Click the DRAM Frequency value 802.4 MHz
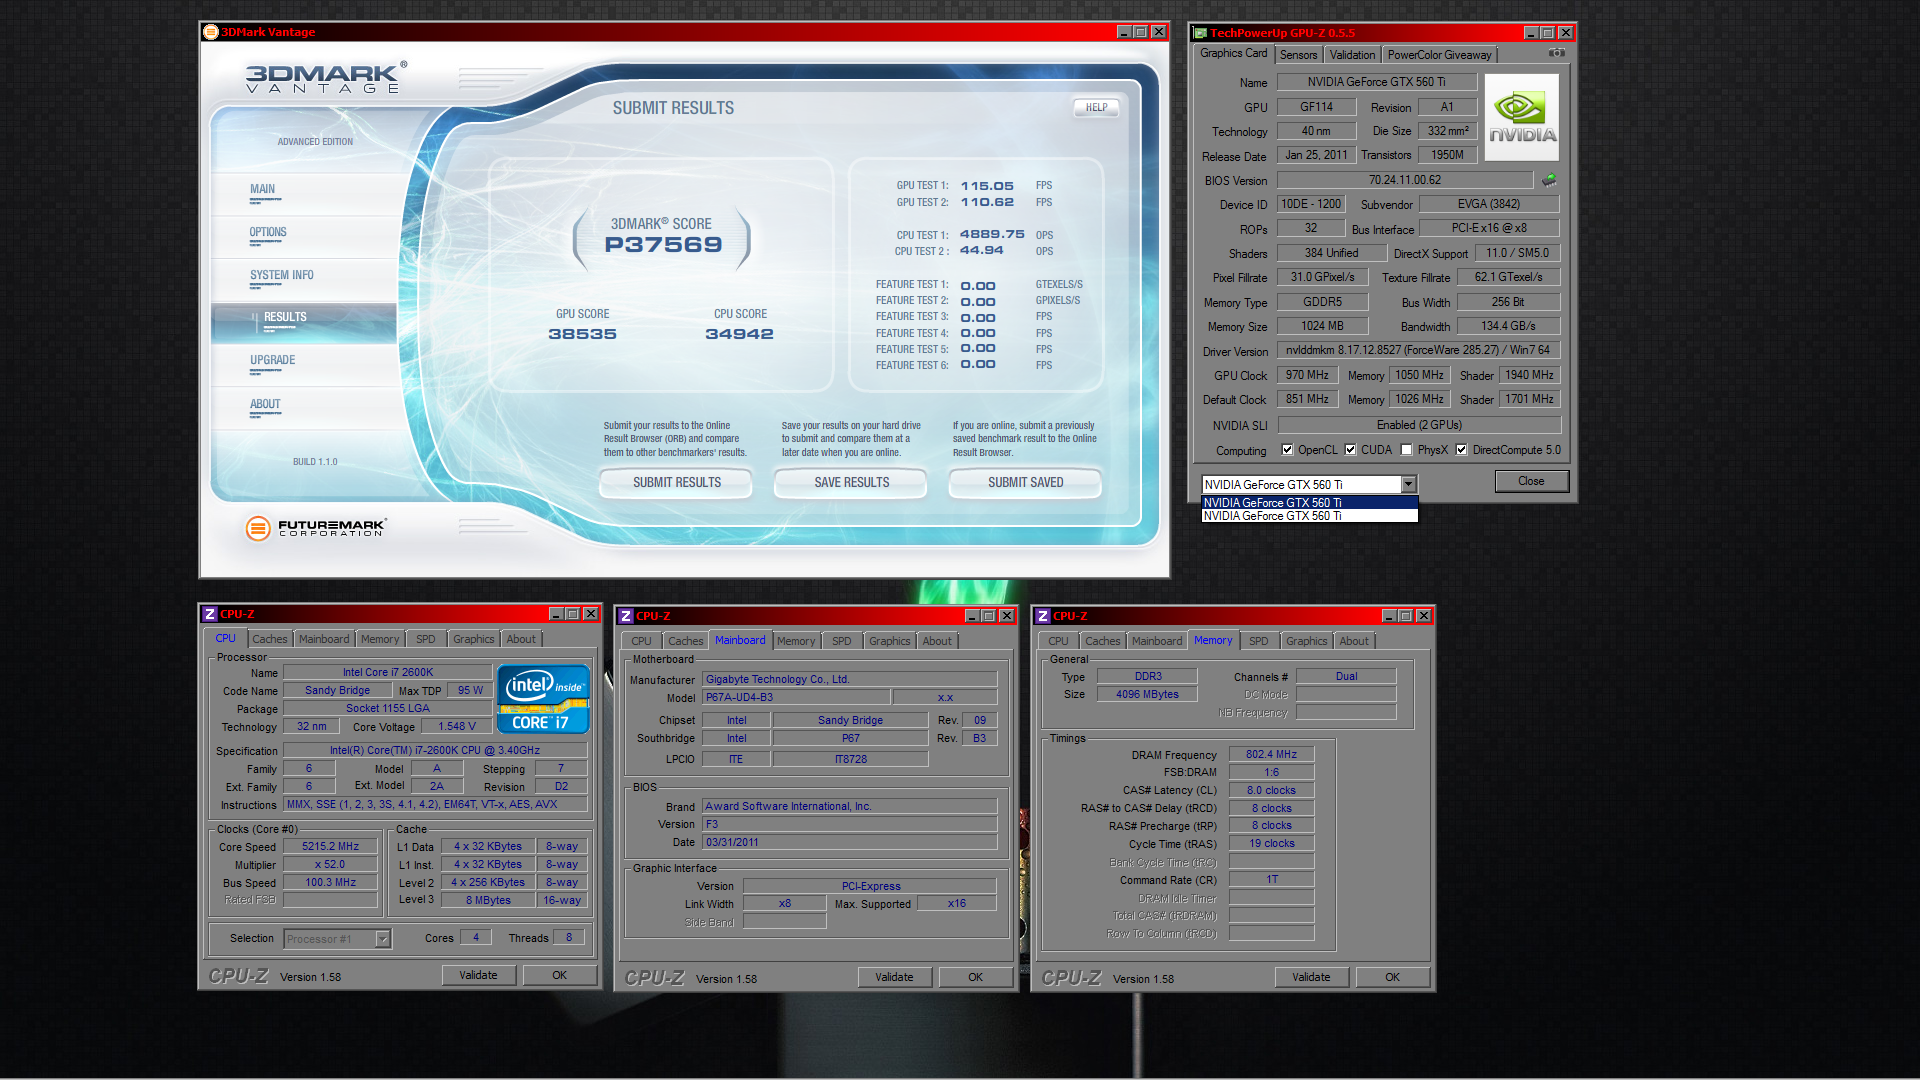This screenshot has height=1080, width=1920. point(1271,754)
